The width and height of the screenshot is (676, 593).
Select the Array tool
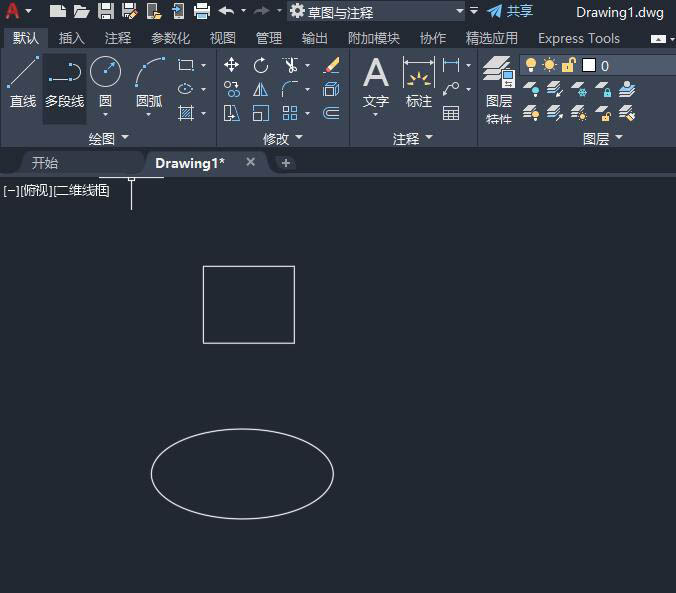290,113
